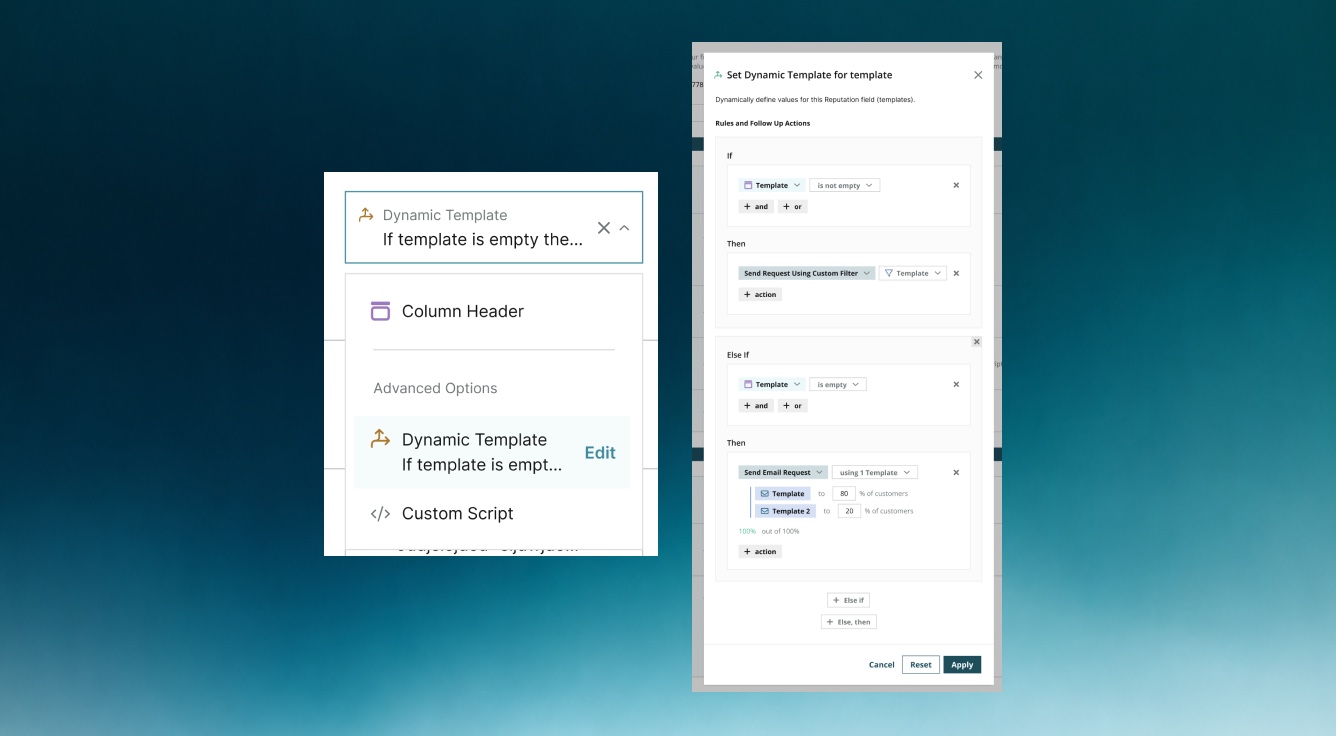Reset the dynamic template rules
This screenshot has height=736, width=1336.
tap(921, 665)
